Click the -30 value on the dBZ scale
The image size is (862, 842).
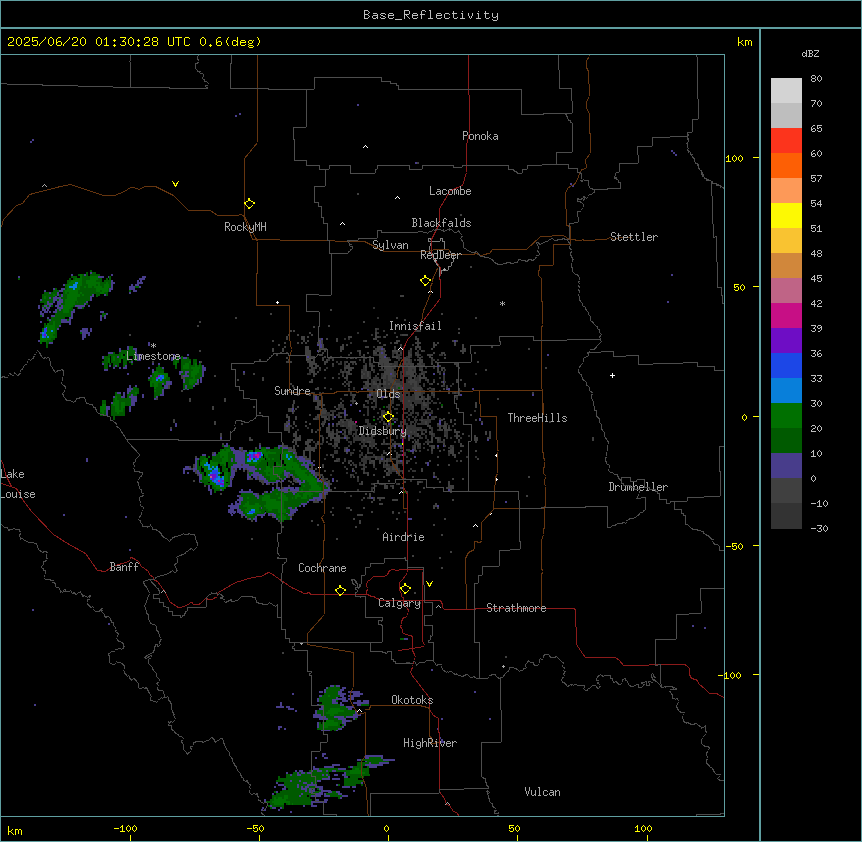(x=819, y=528)
